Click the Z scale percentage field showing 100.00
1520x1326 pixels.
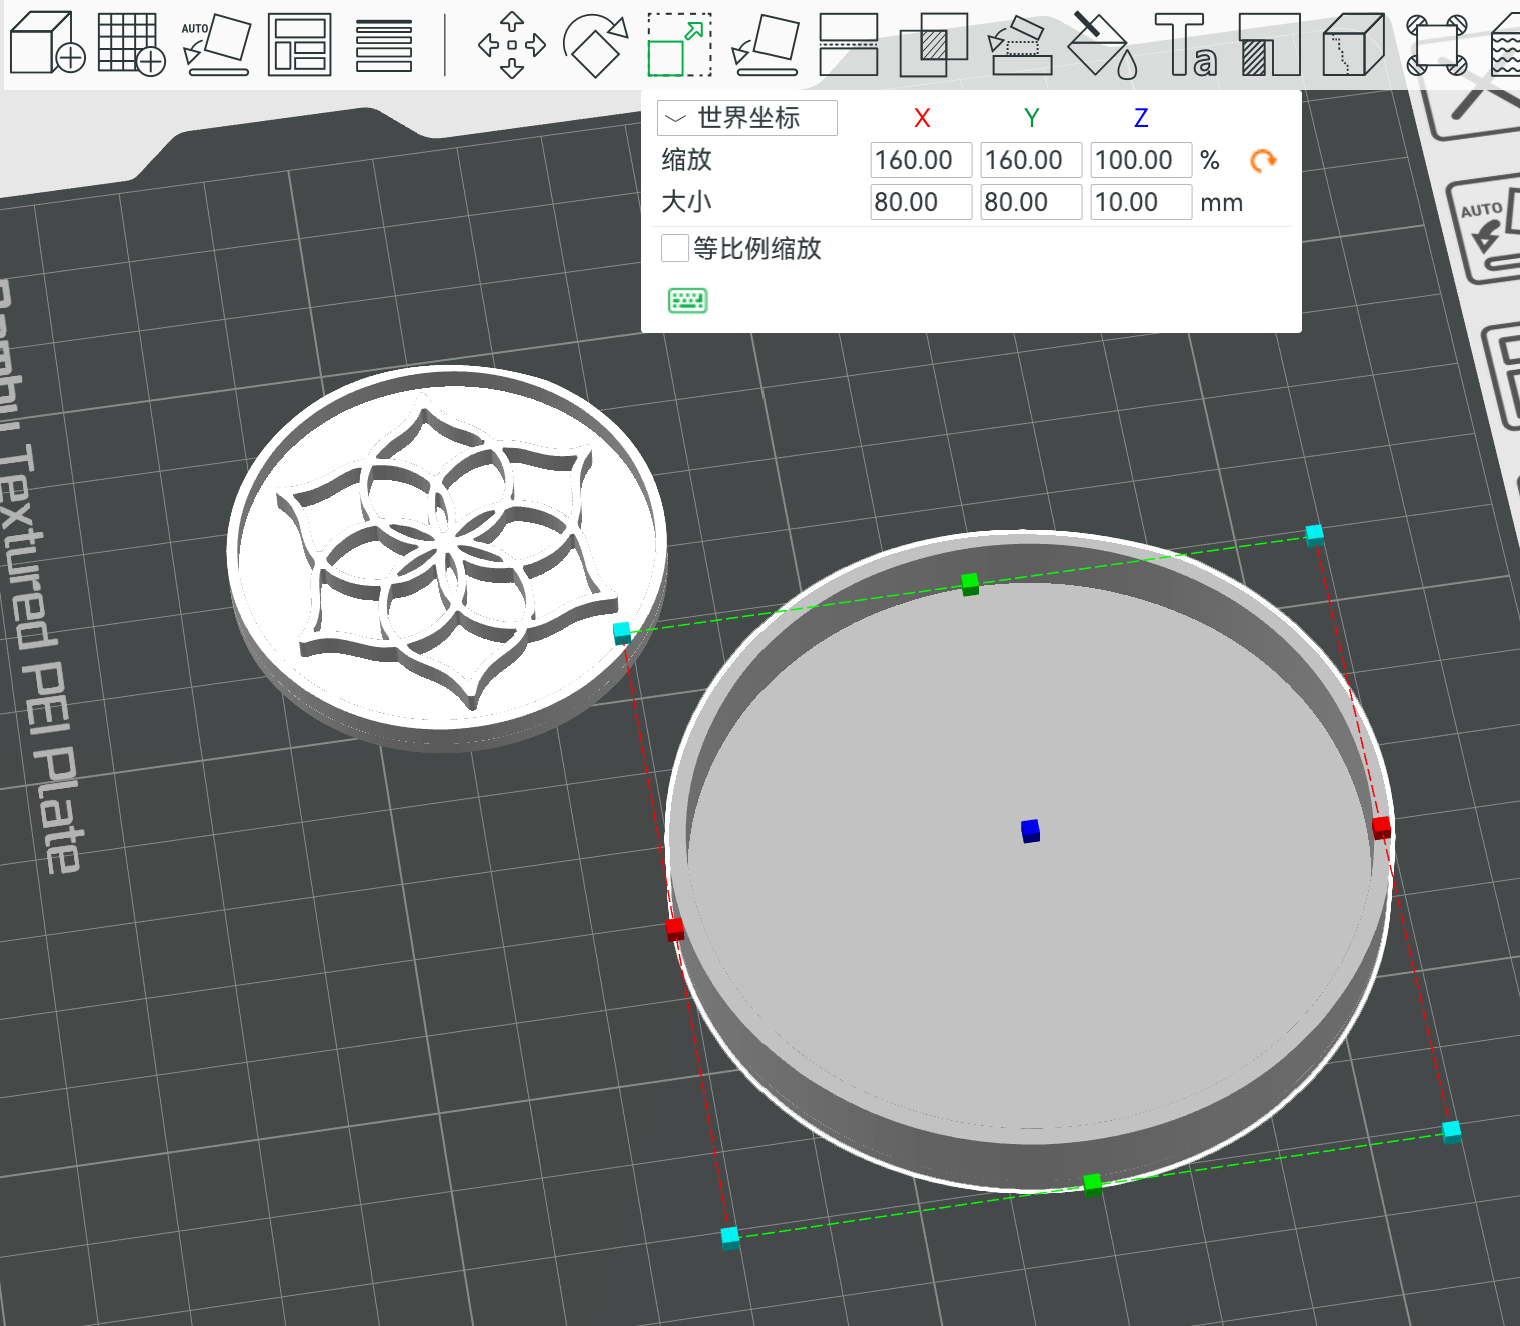click(1141, 160)
